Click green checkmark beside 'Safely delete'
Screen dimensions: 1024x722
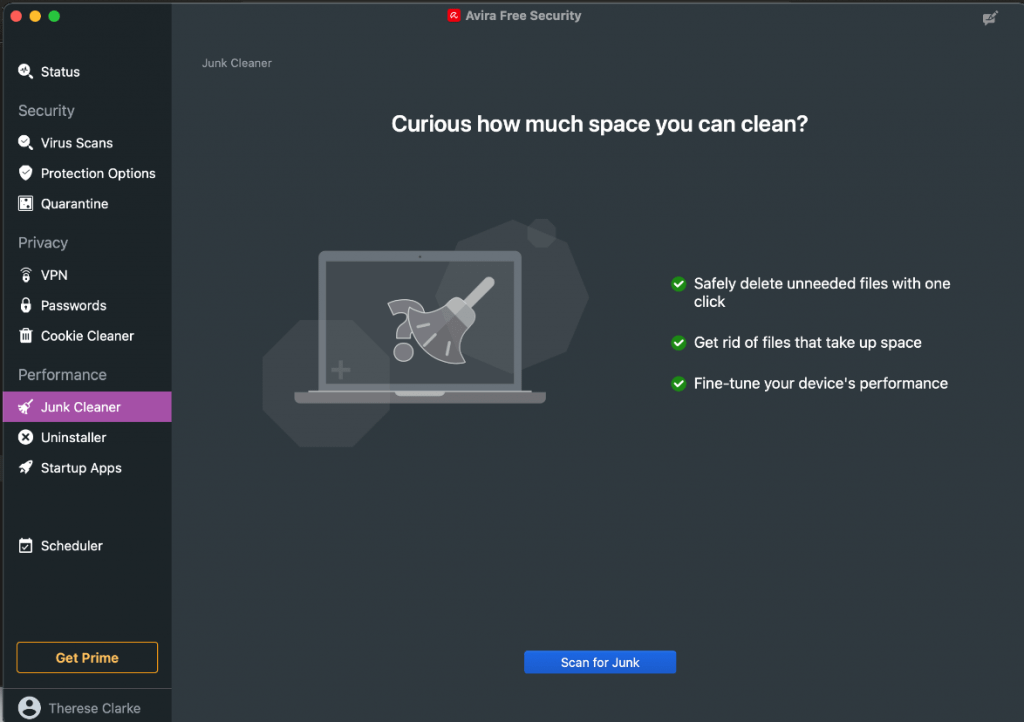click(679, 283)
